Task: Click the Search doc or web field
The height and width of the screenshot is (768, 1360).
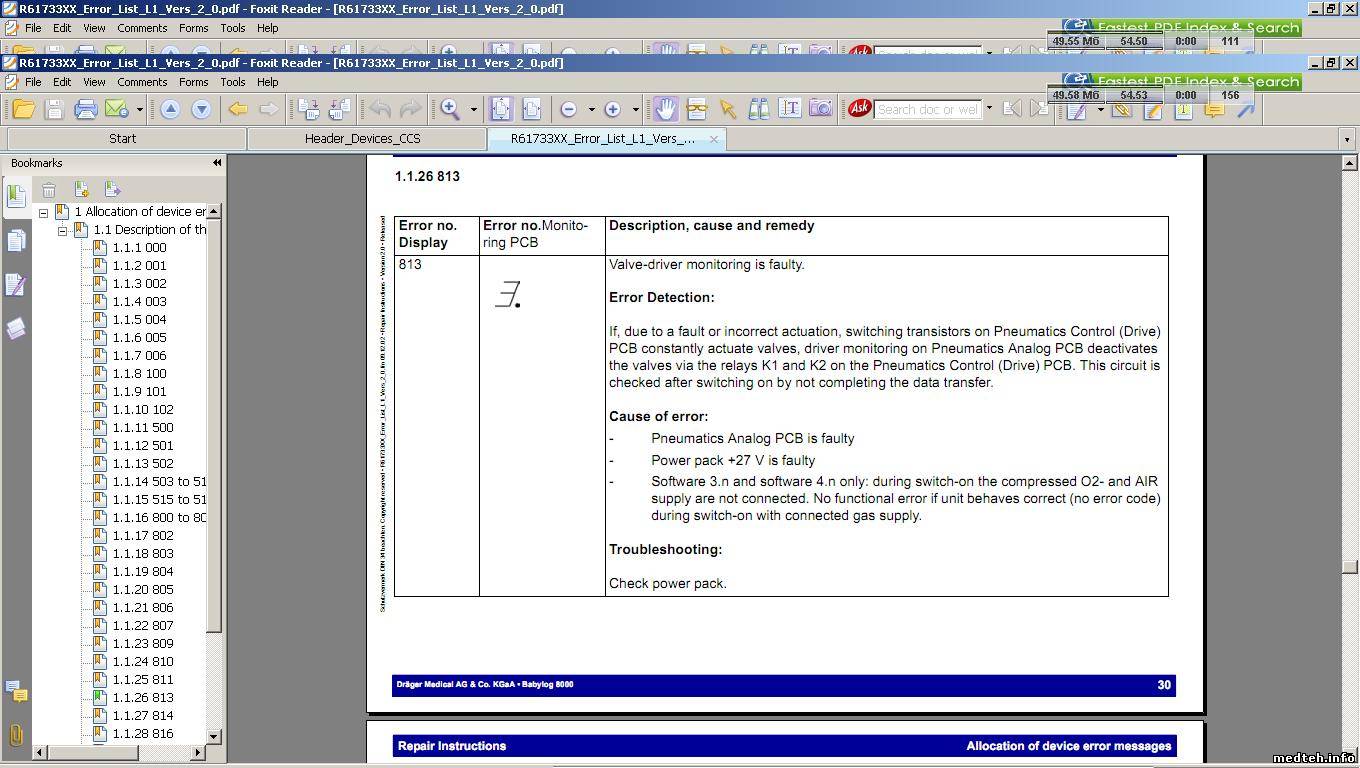Action: click(927, 109)
